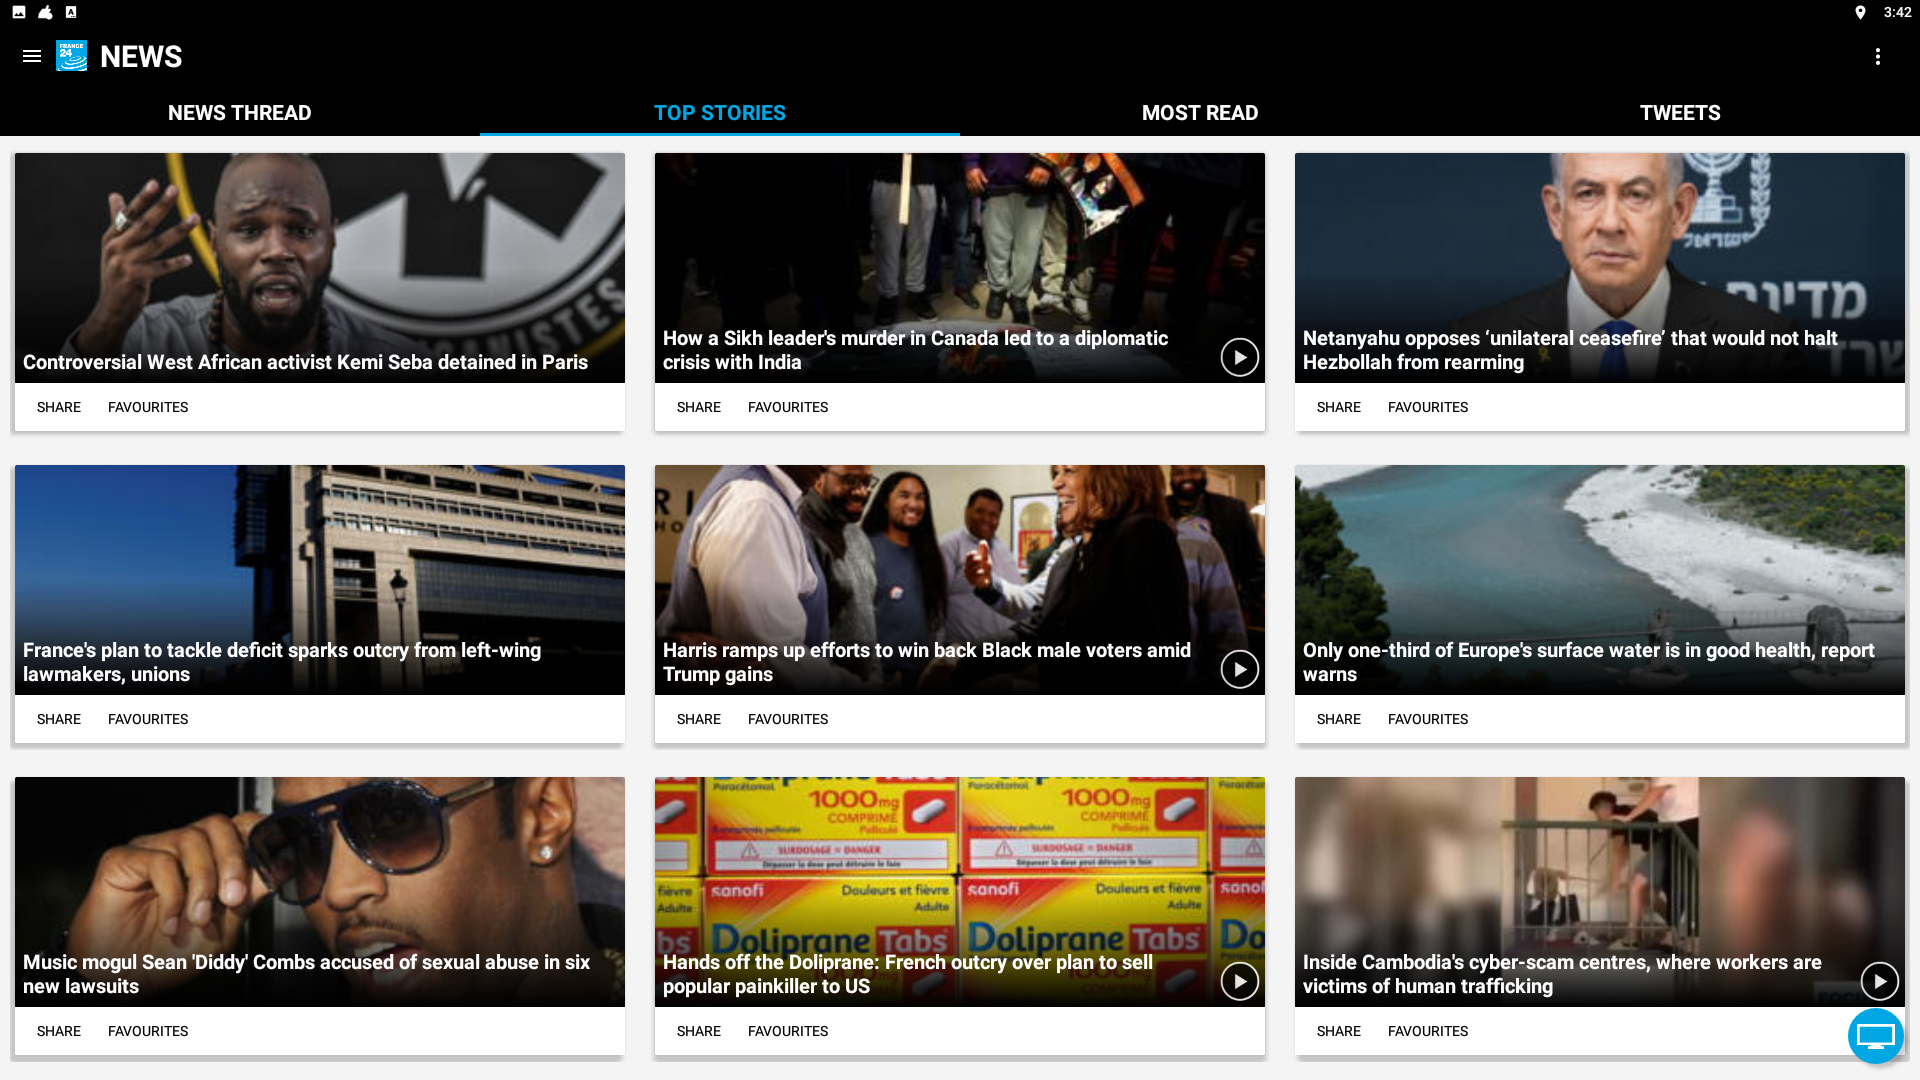Open the Doliprane article thumbnail
The width and height of the screenshot is (1920, 1080).
[x=959, y=880]
